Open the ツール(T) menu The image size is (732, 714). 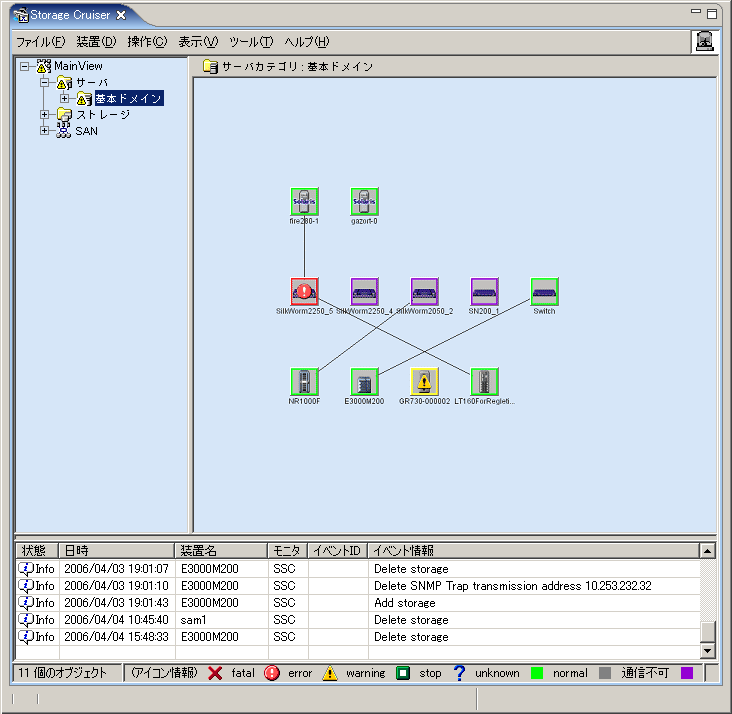(250, 42)
